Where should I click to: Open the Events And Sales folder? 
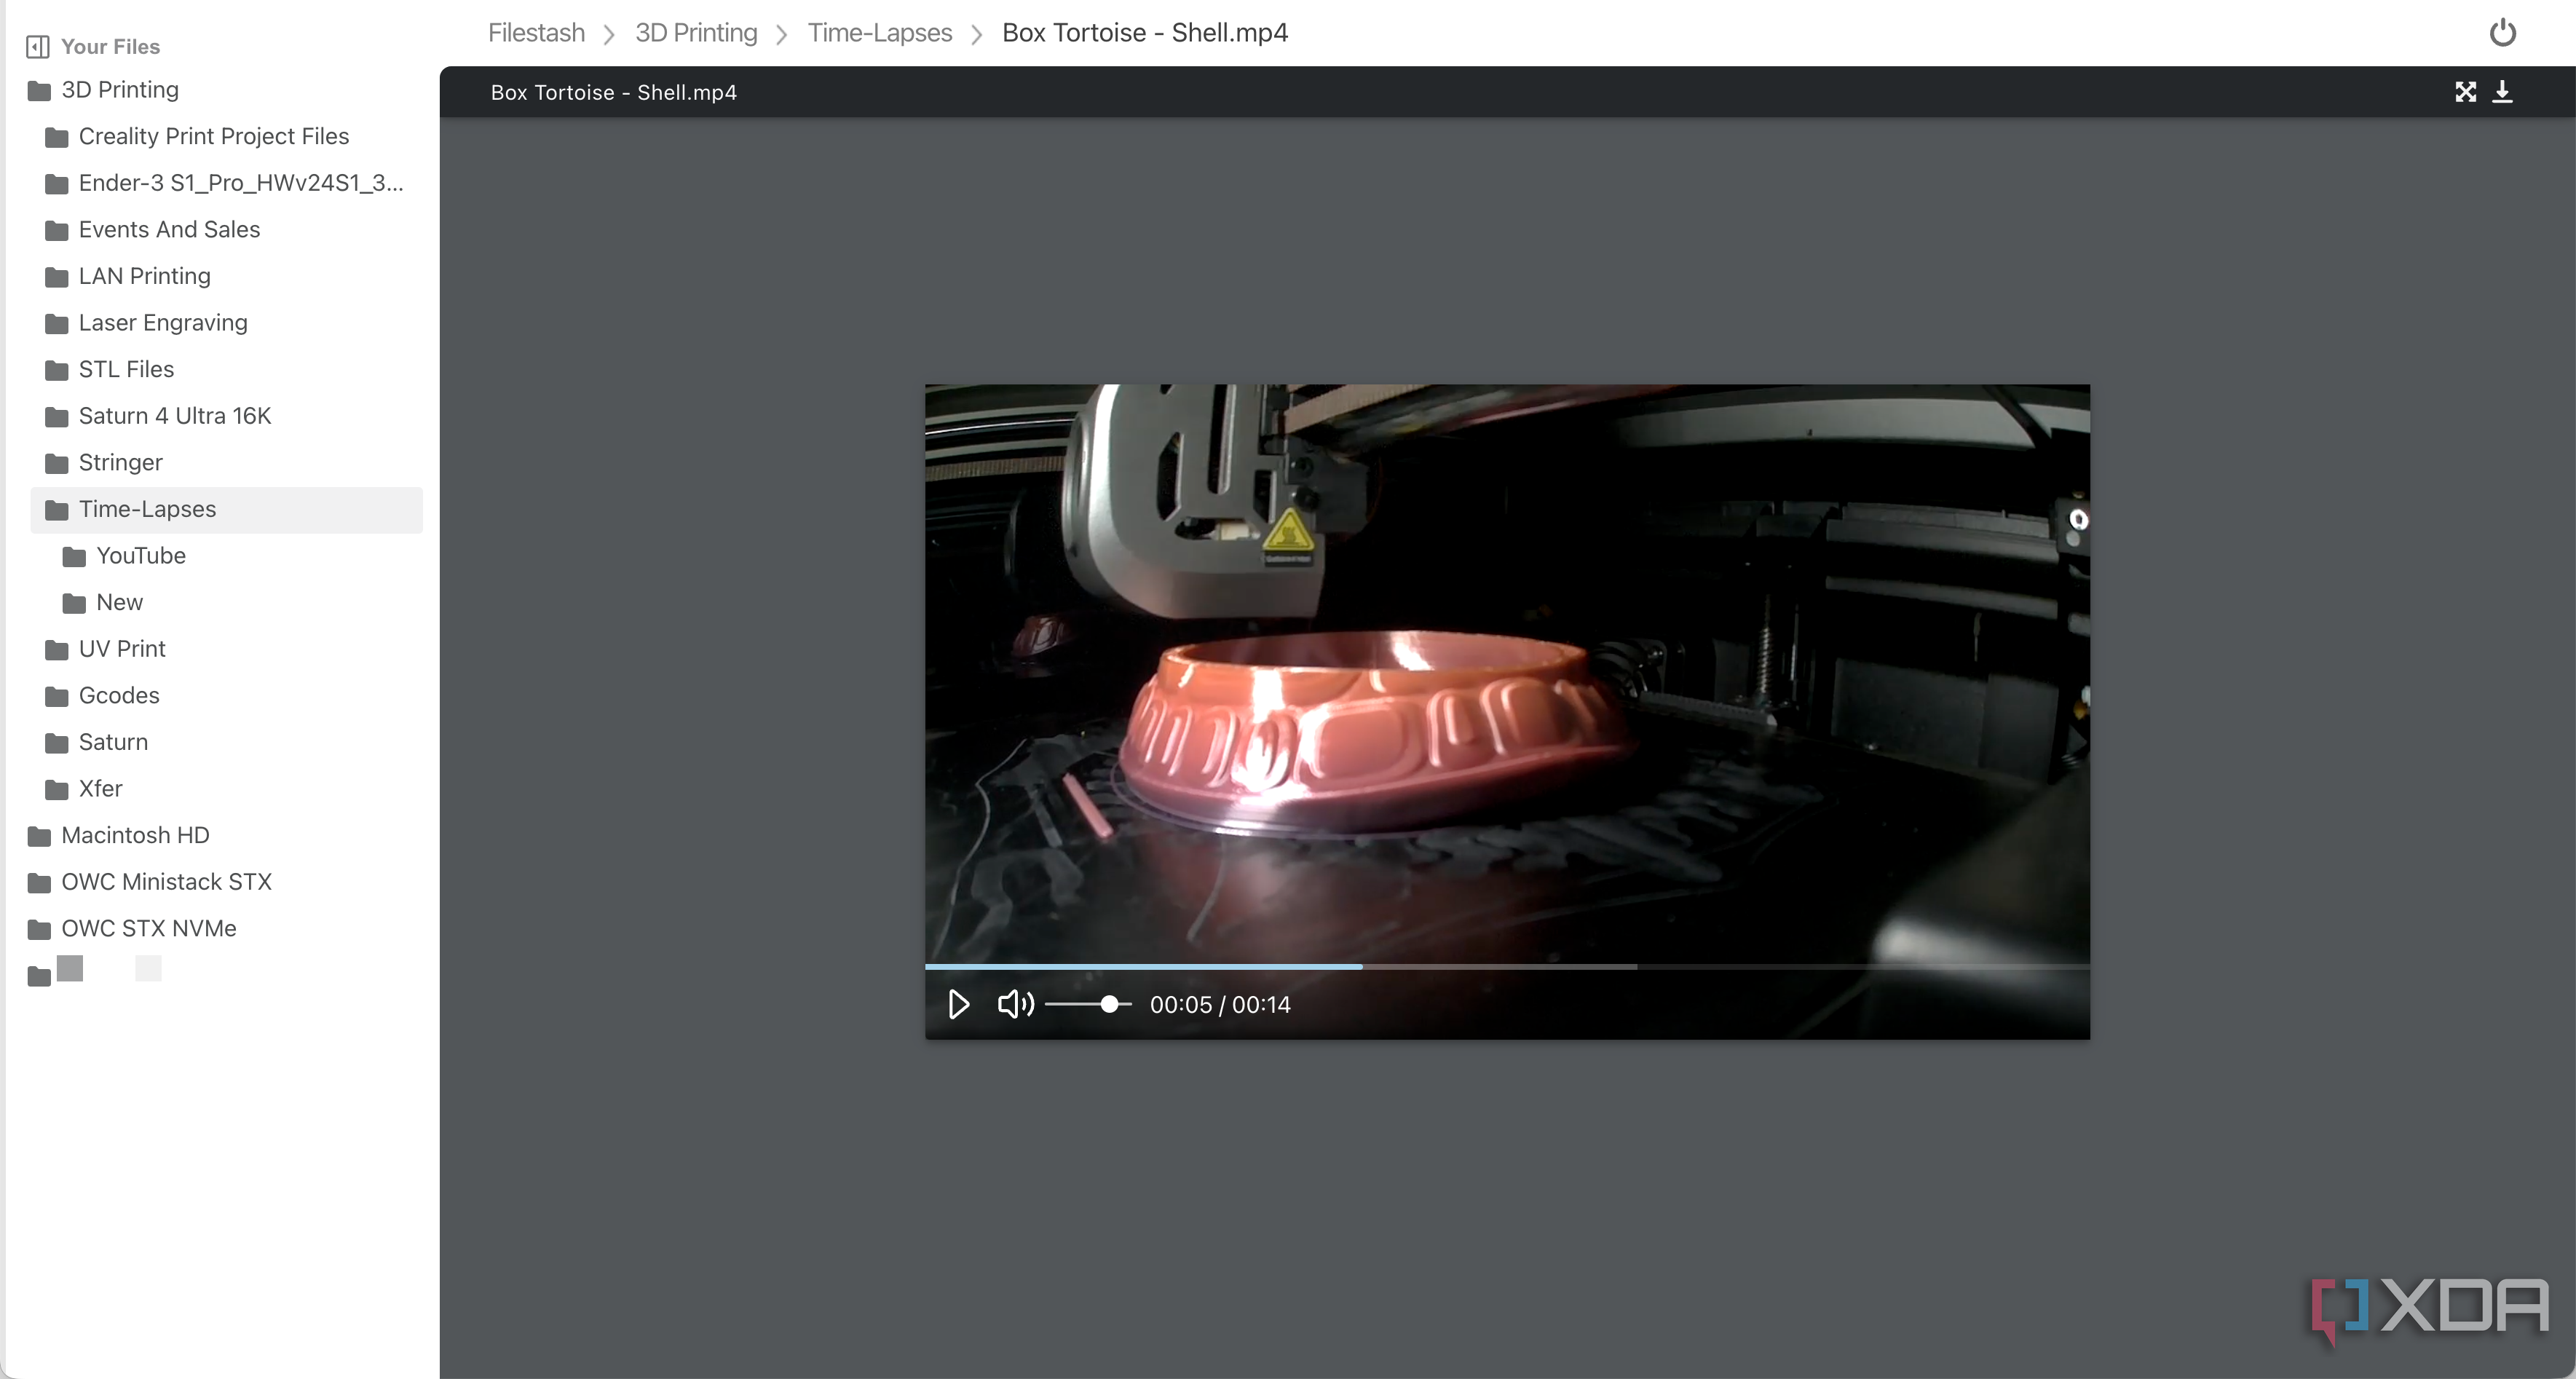coord(169,229)
